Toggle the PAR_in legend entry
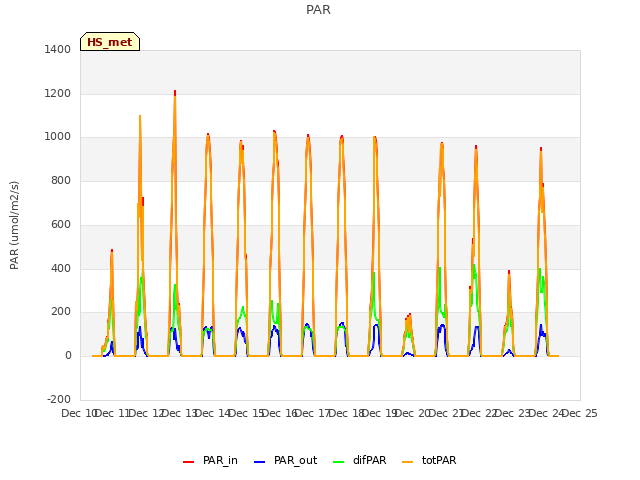 (211, 460)
